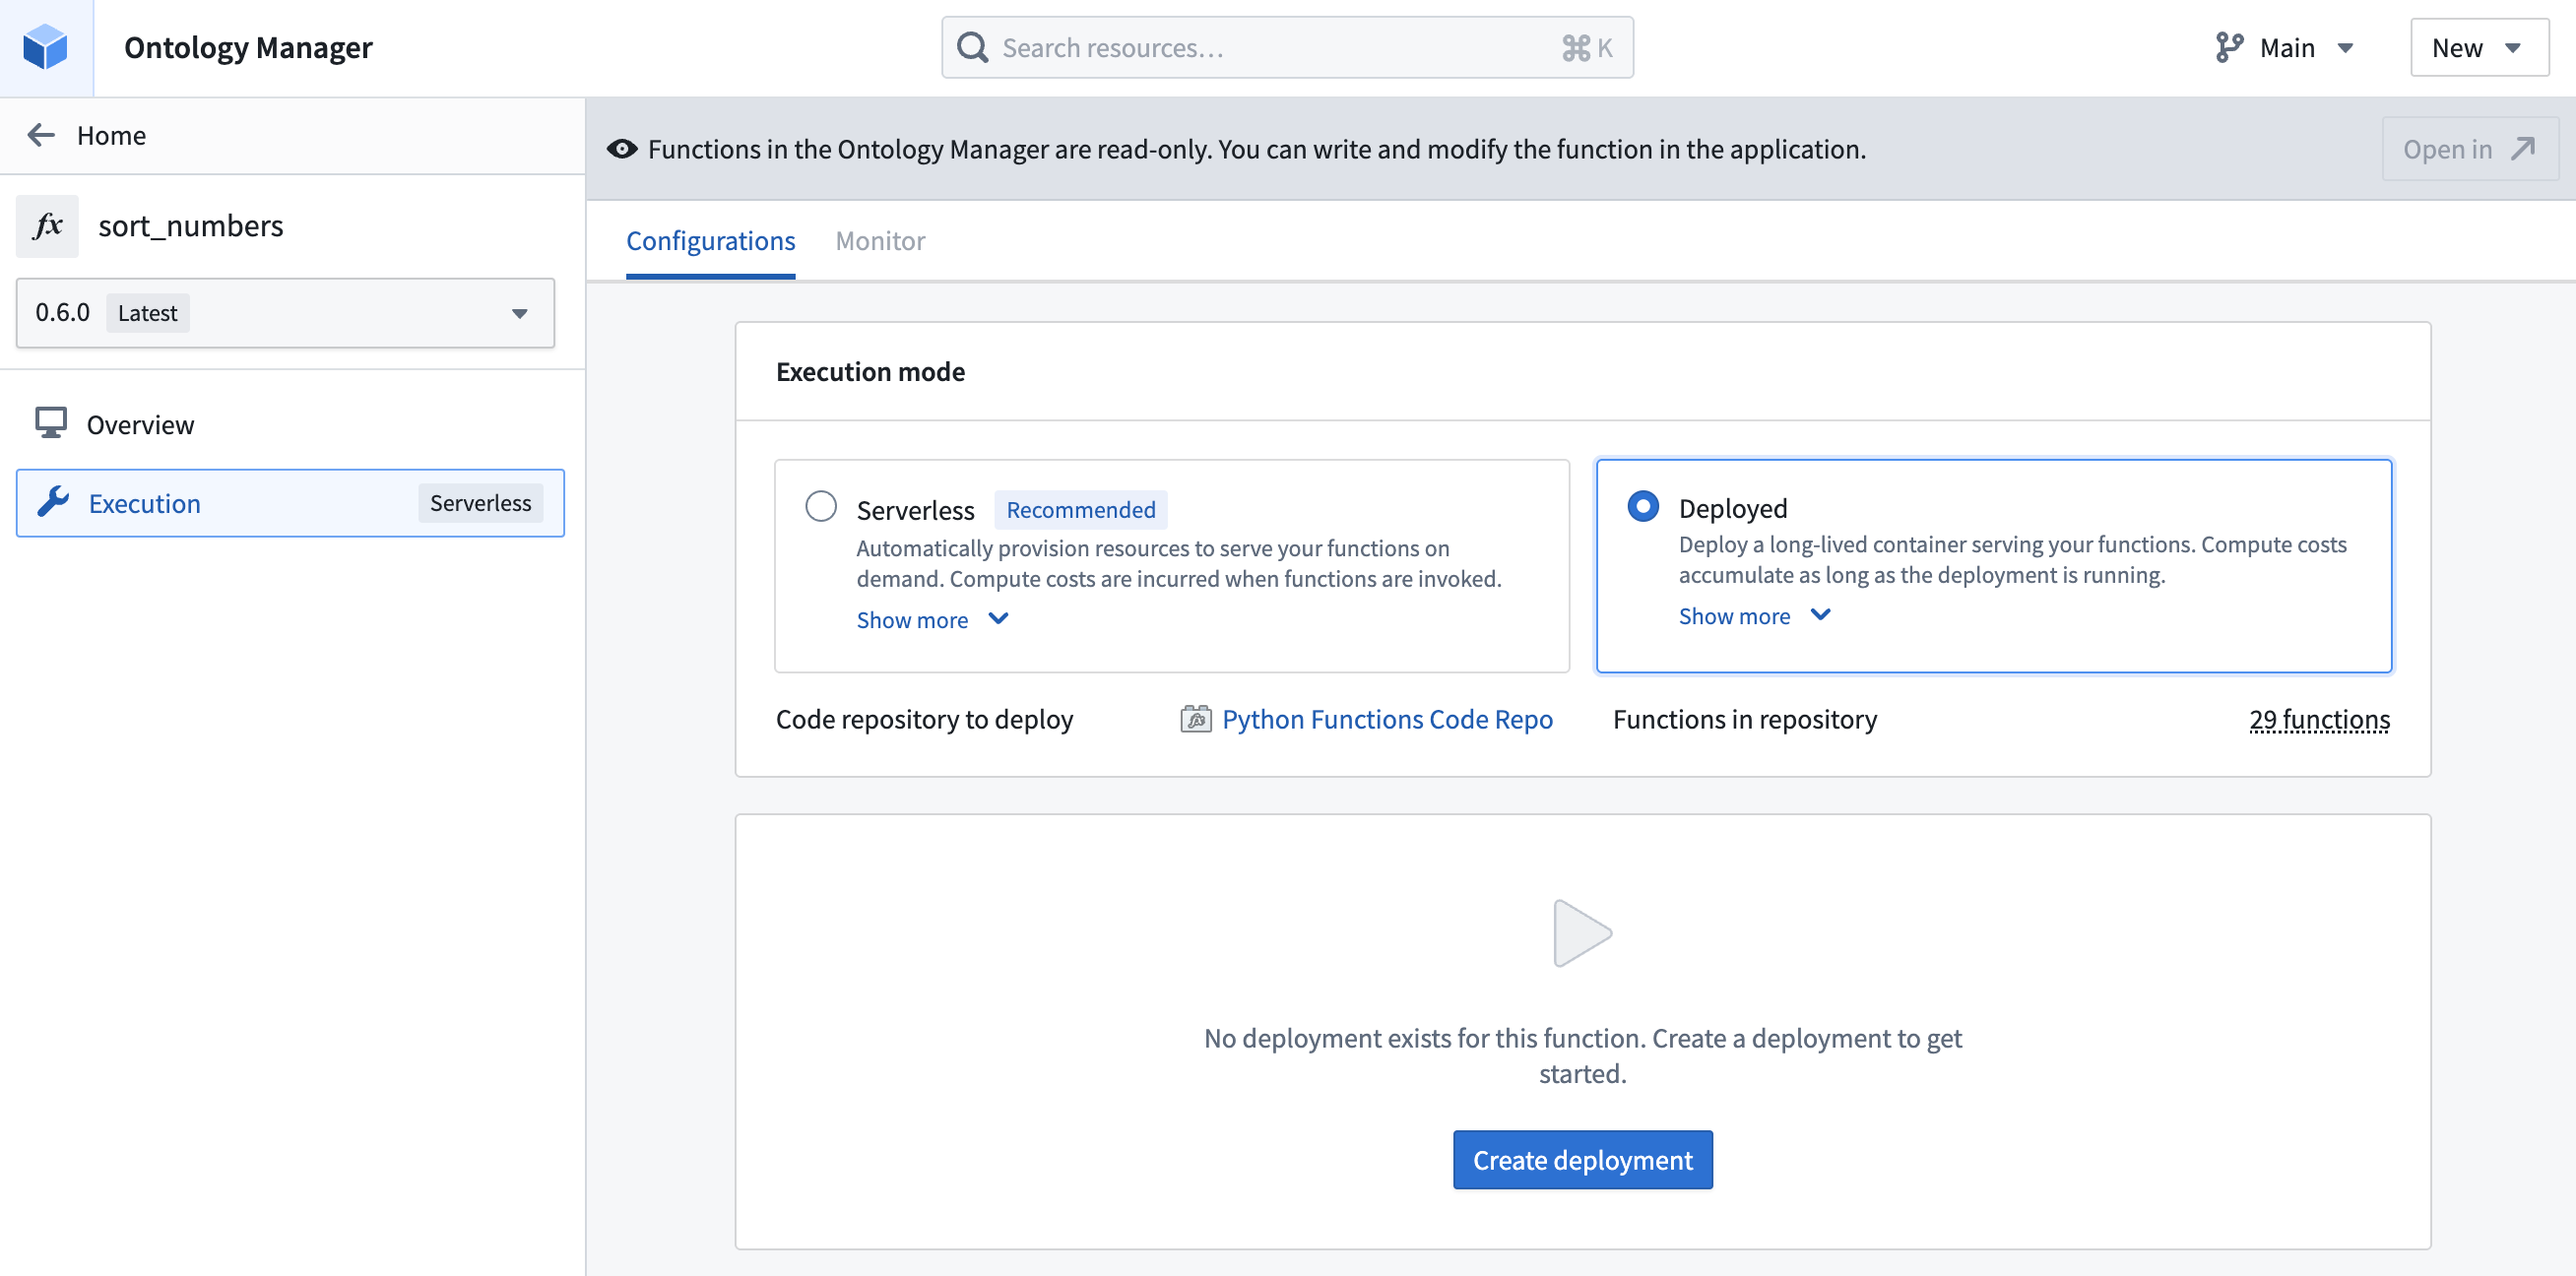The image size is (2576, 1276).
Task: Select the Deployed execution mode radio button
Action: 1642,506
